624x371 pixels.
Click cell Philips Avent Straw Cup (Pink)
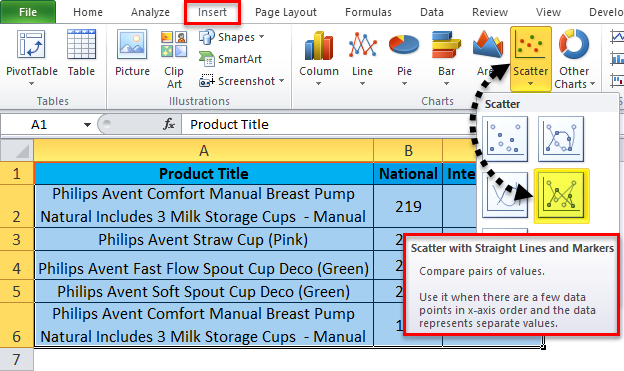pos(204,240)
